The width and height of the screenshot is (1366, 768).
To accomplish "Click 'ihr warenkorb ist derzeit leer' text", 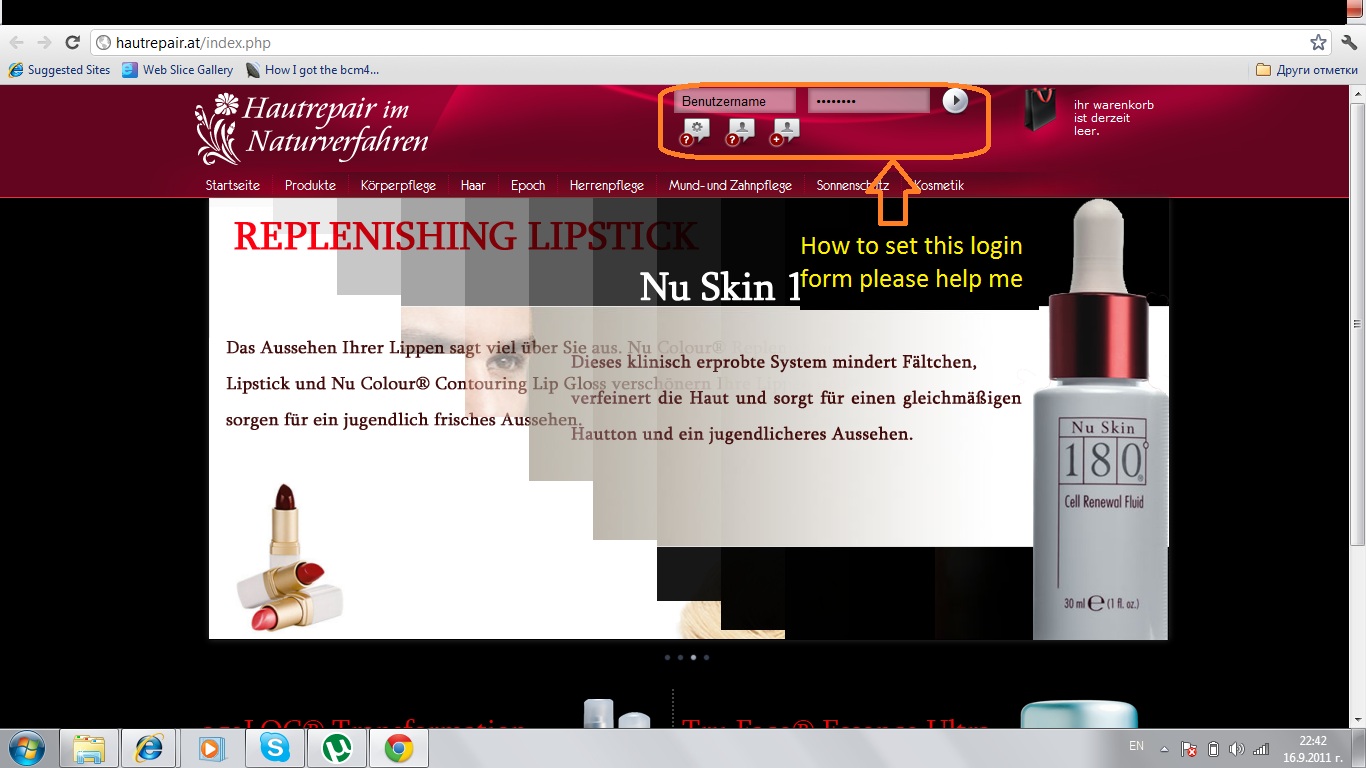I will [x=1113, y=118].
